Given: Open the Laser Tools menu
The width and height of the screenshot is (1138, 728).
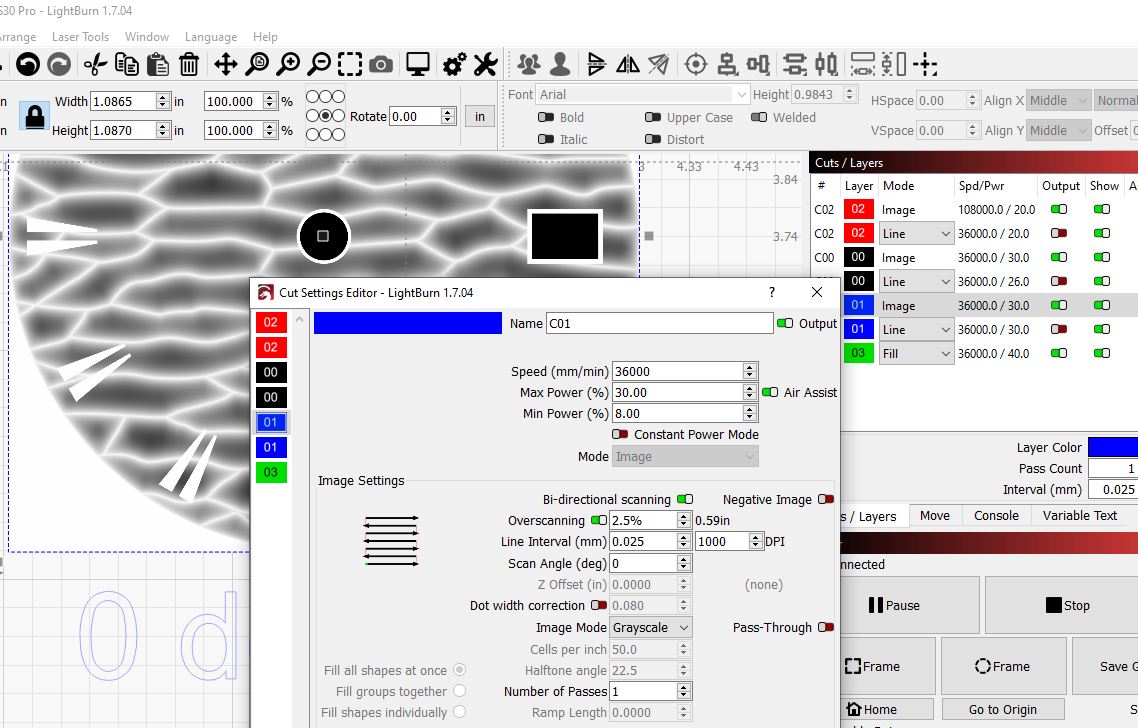Looking at the screenshot, I should point(80,36).
